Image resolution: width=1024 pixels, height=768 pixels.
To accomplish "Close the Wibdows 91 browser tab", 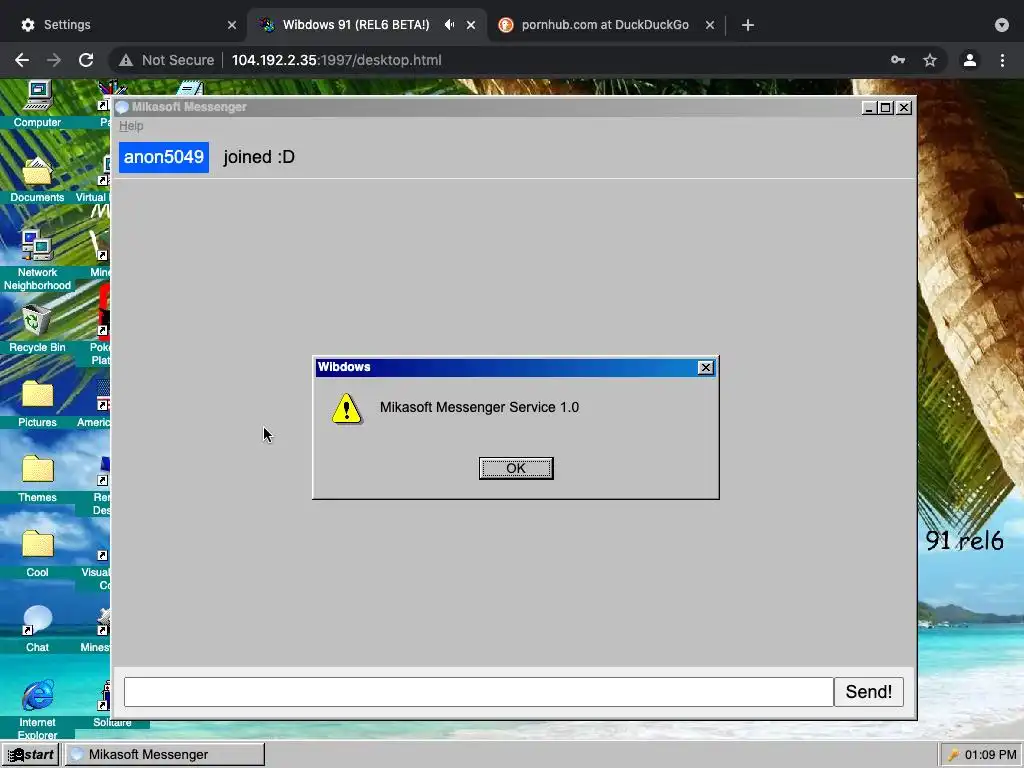I will click(x=471, y=25).
